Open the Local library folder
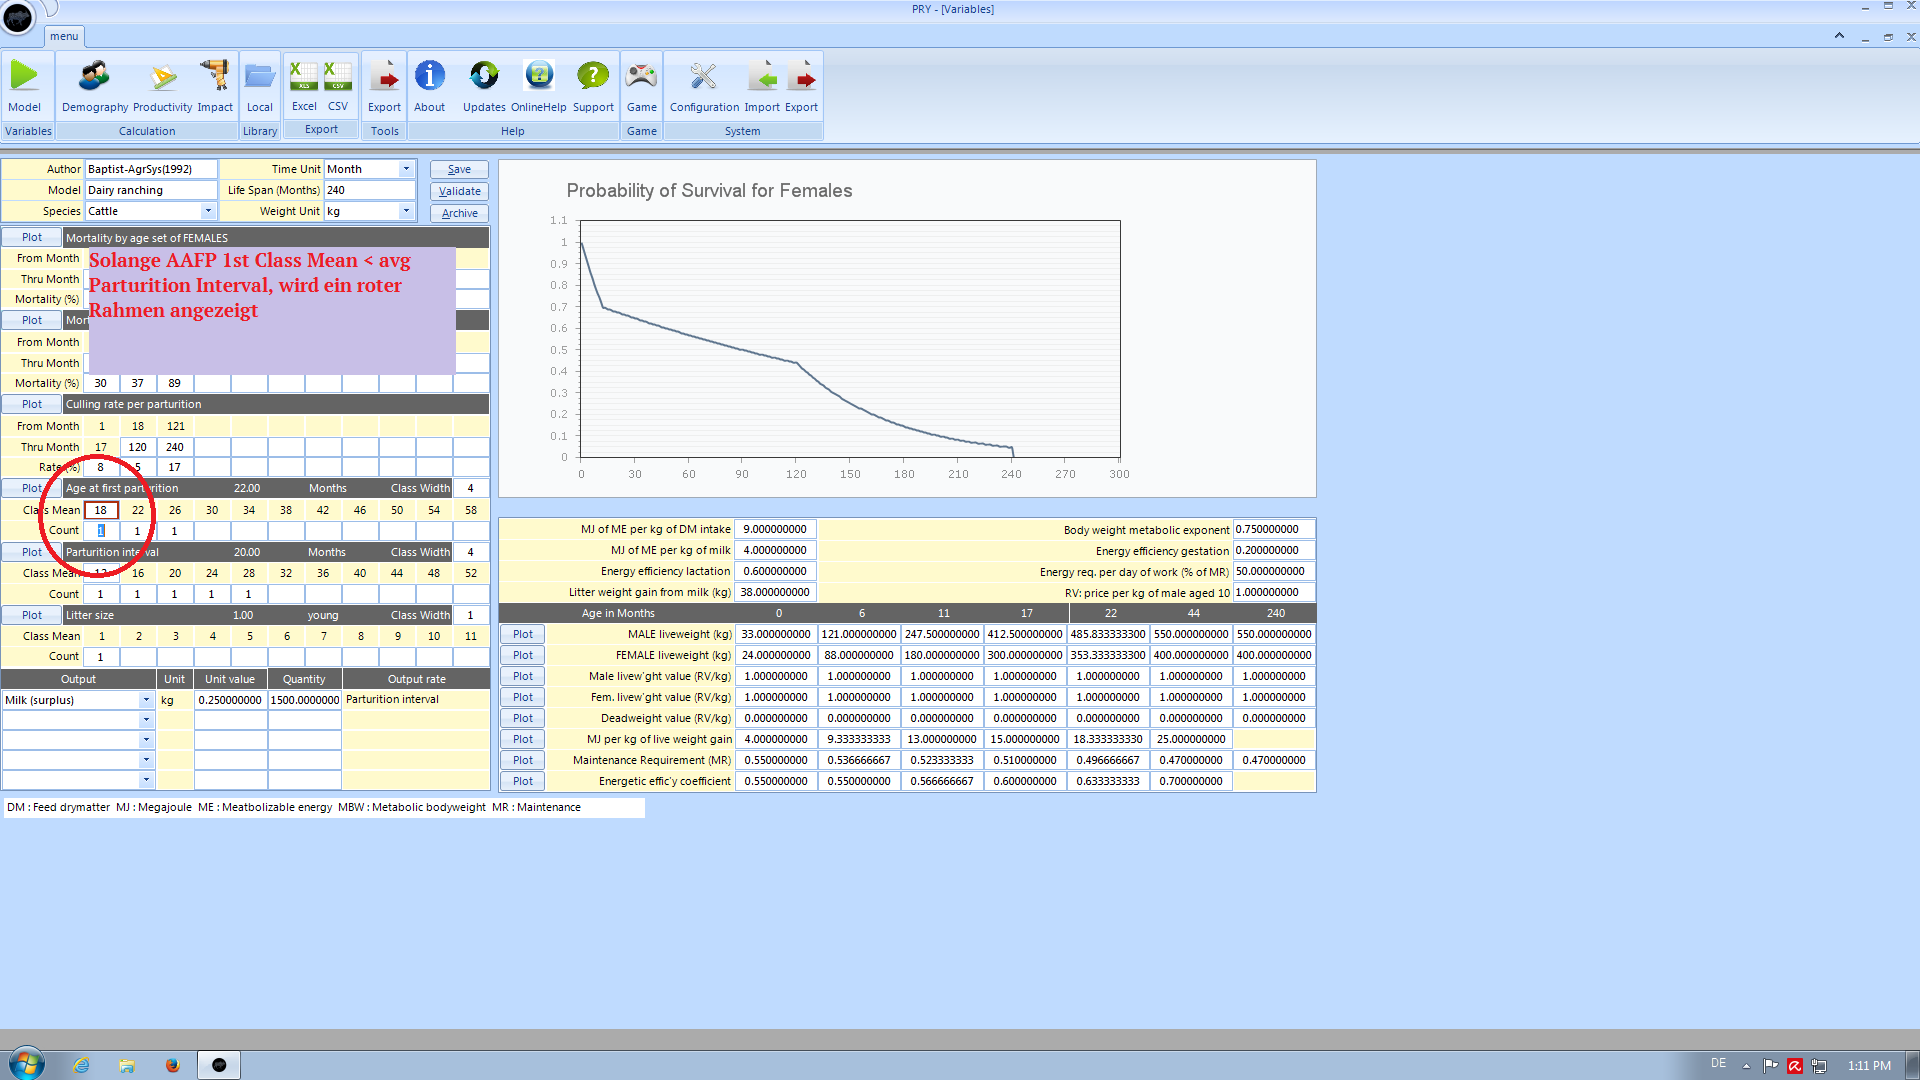 [260, 85]
